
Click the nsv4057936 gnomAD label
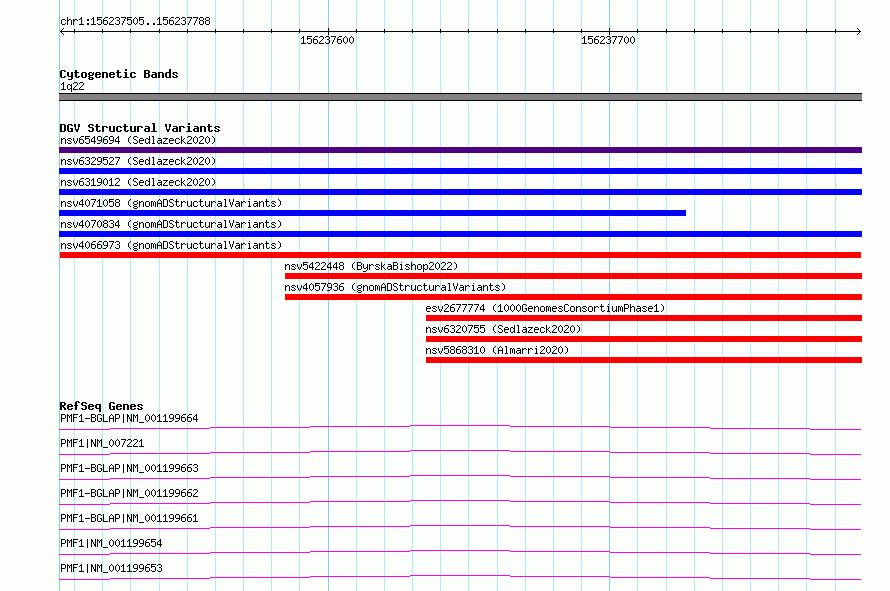coord(395,287)
